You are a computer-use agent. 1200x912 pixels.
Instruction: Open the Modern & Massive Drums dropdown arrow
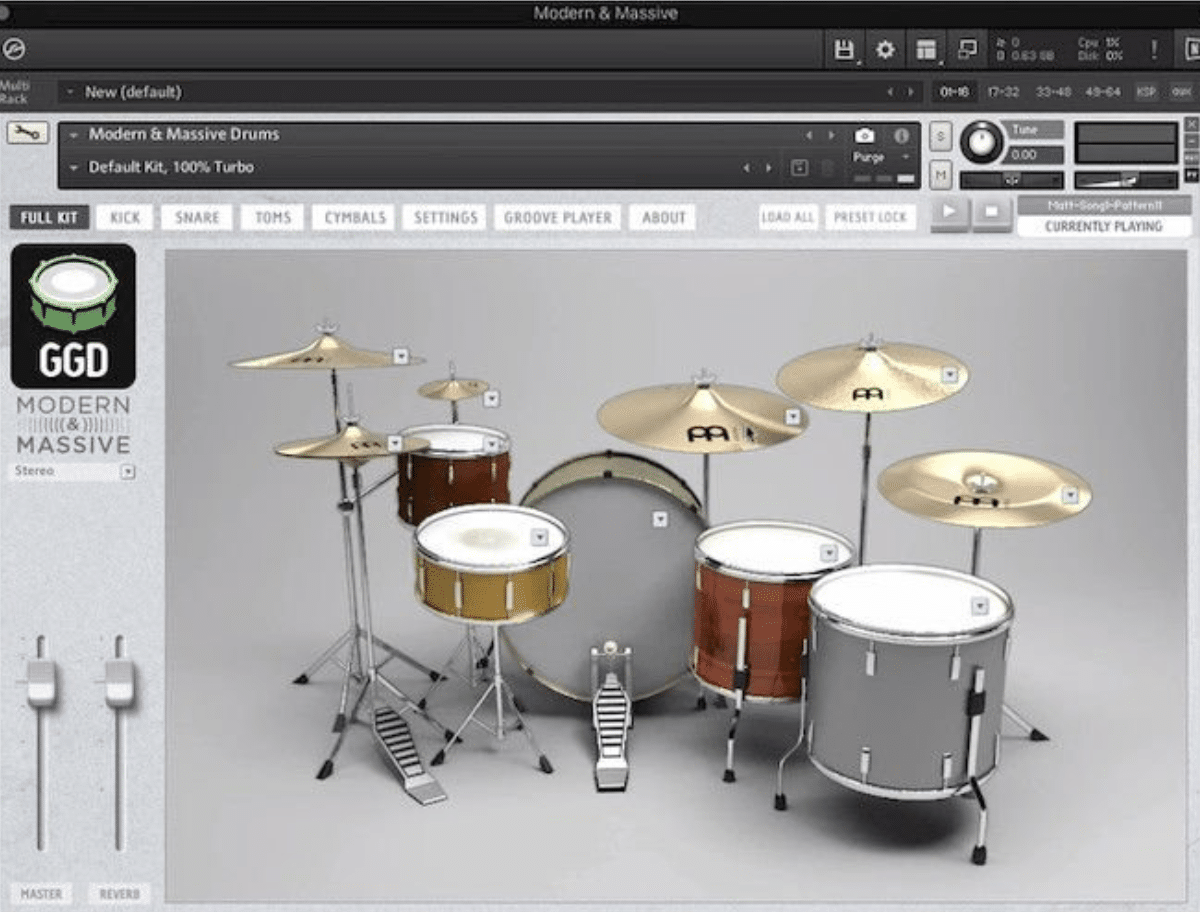(x=74, y=134)
